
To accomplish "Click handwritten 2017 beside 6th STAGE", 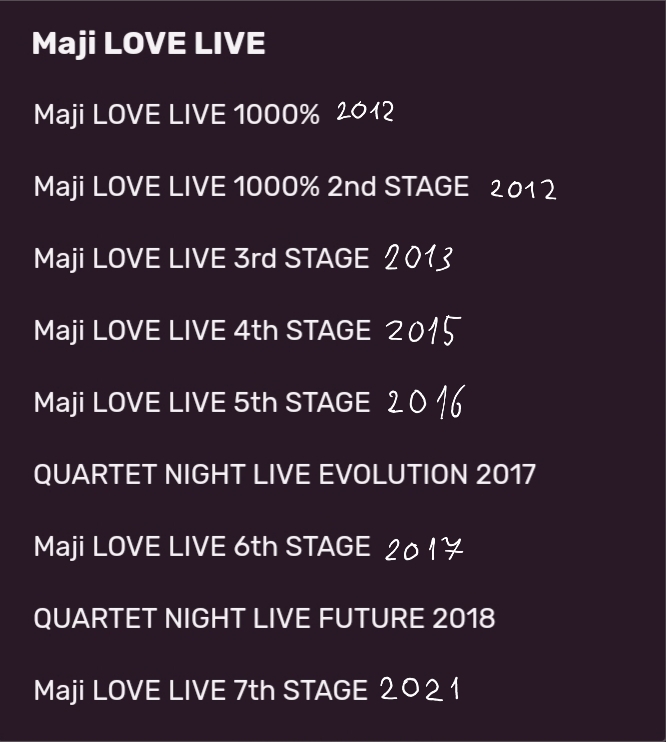I will coord(424,548).
